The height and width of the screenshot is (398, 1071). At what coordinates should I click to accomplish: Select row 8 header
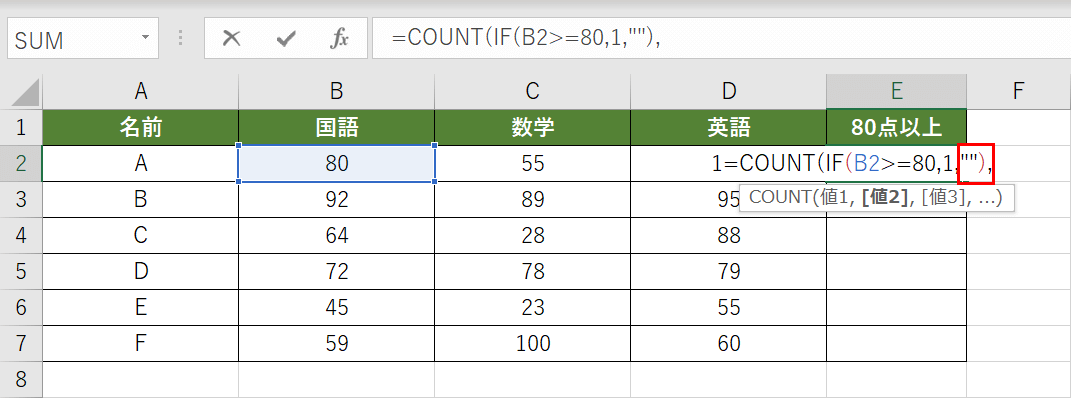tap(21, 379)
